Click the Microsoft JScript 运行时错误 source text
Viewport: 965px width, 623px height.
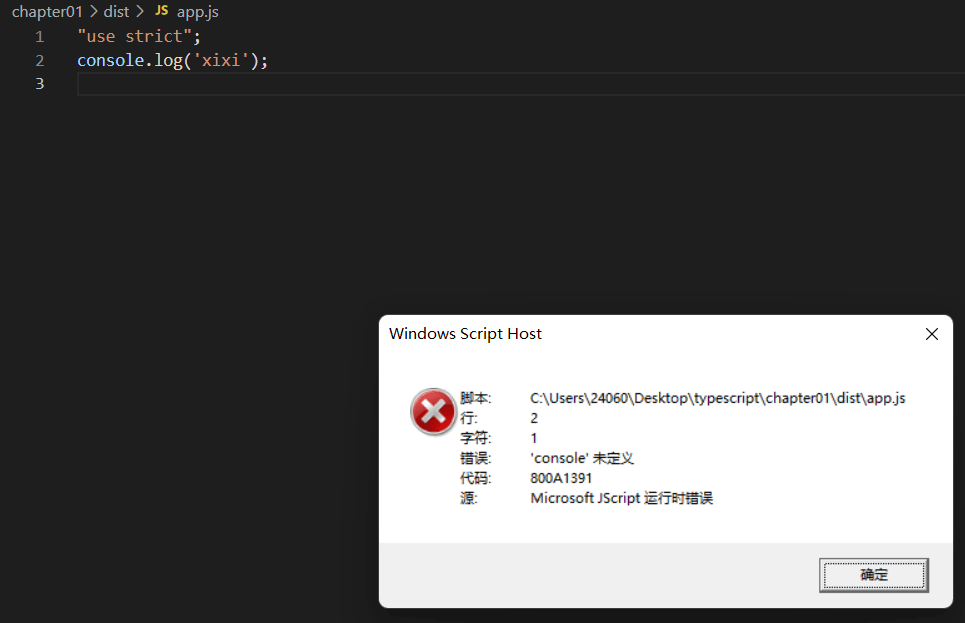pyautogui.click(x=622, y=498)
